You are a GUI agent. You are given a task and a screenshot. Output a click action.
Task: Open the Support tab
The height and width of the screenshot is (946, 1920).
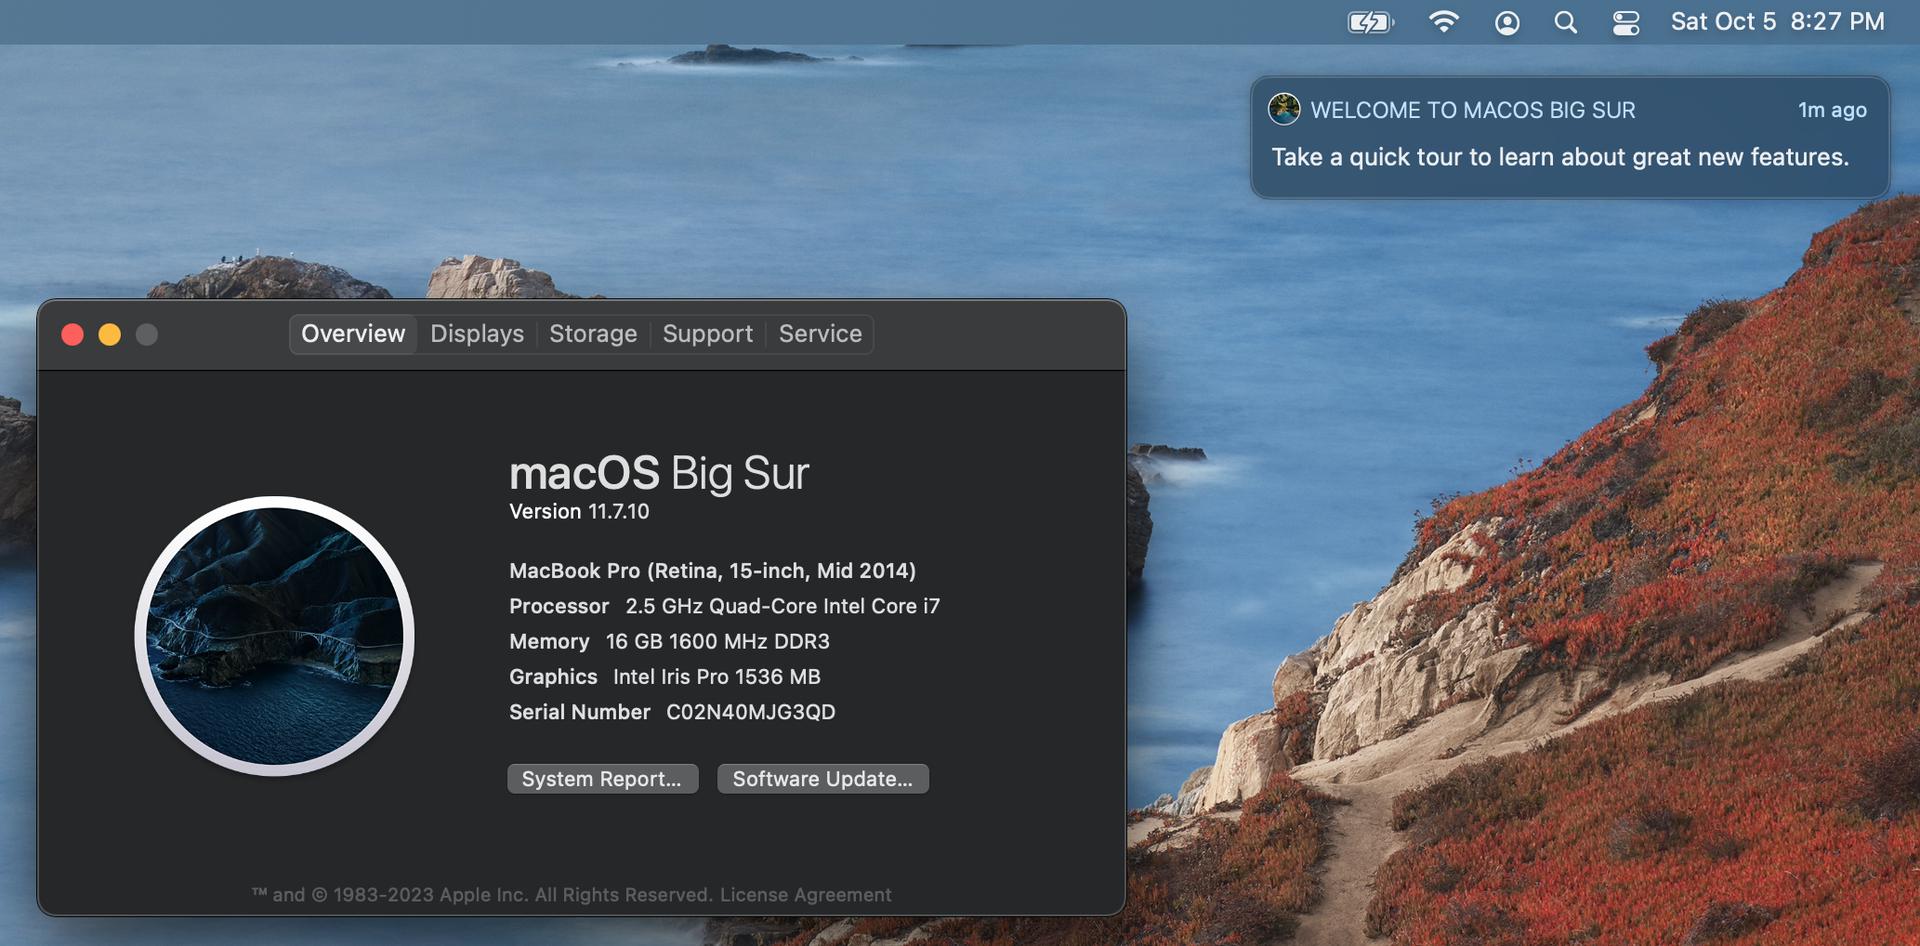pos(708,334)
